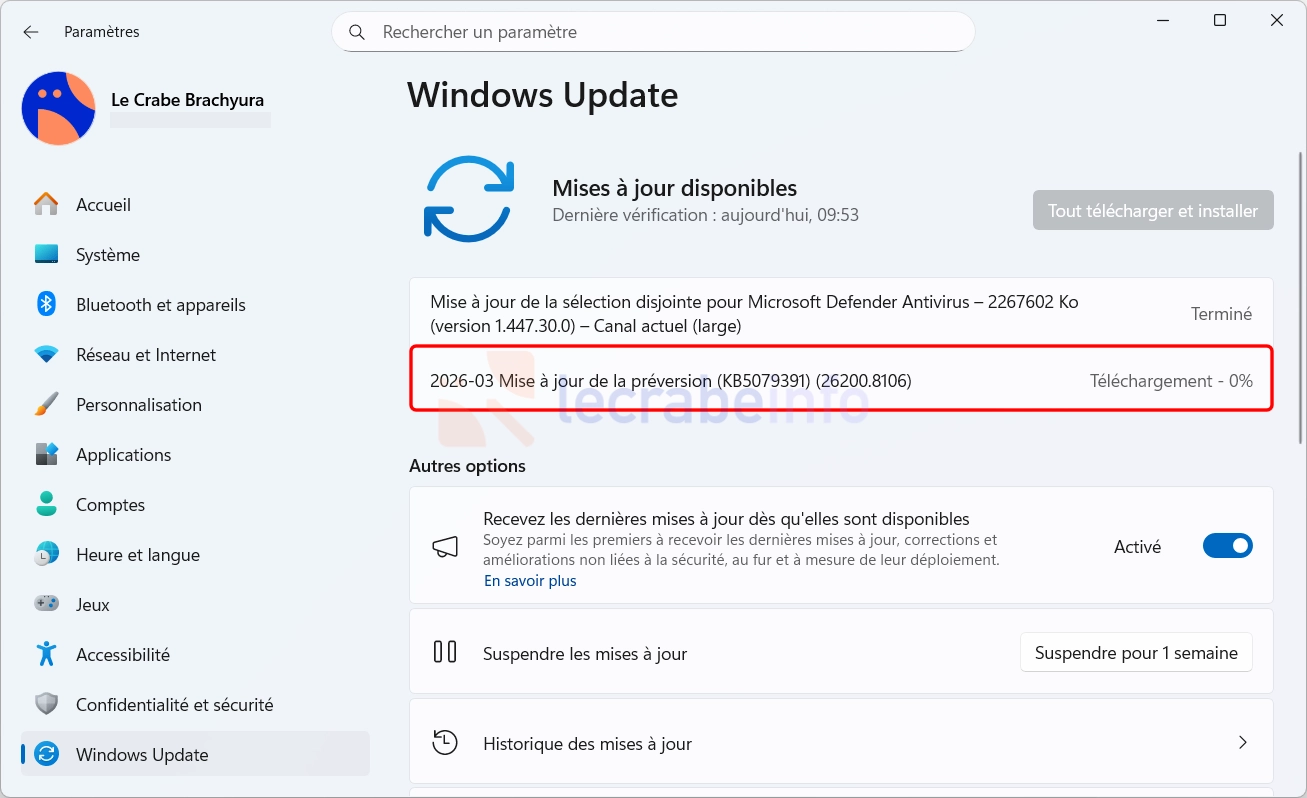Click the search magnifier icon
This screenshot has height=798, width=1307.
click(x=357, y=32)
